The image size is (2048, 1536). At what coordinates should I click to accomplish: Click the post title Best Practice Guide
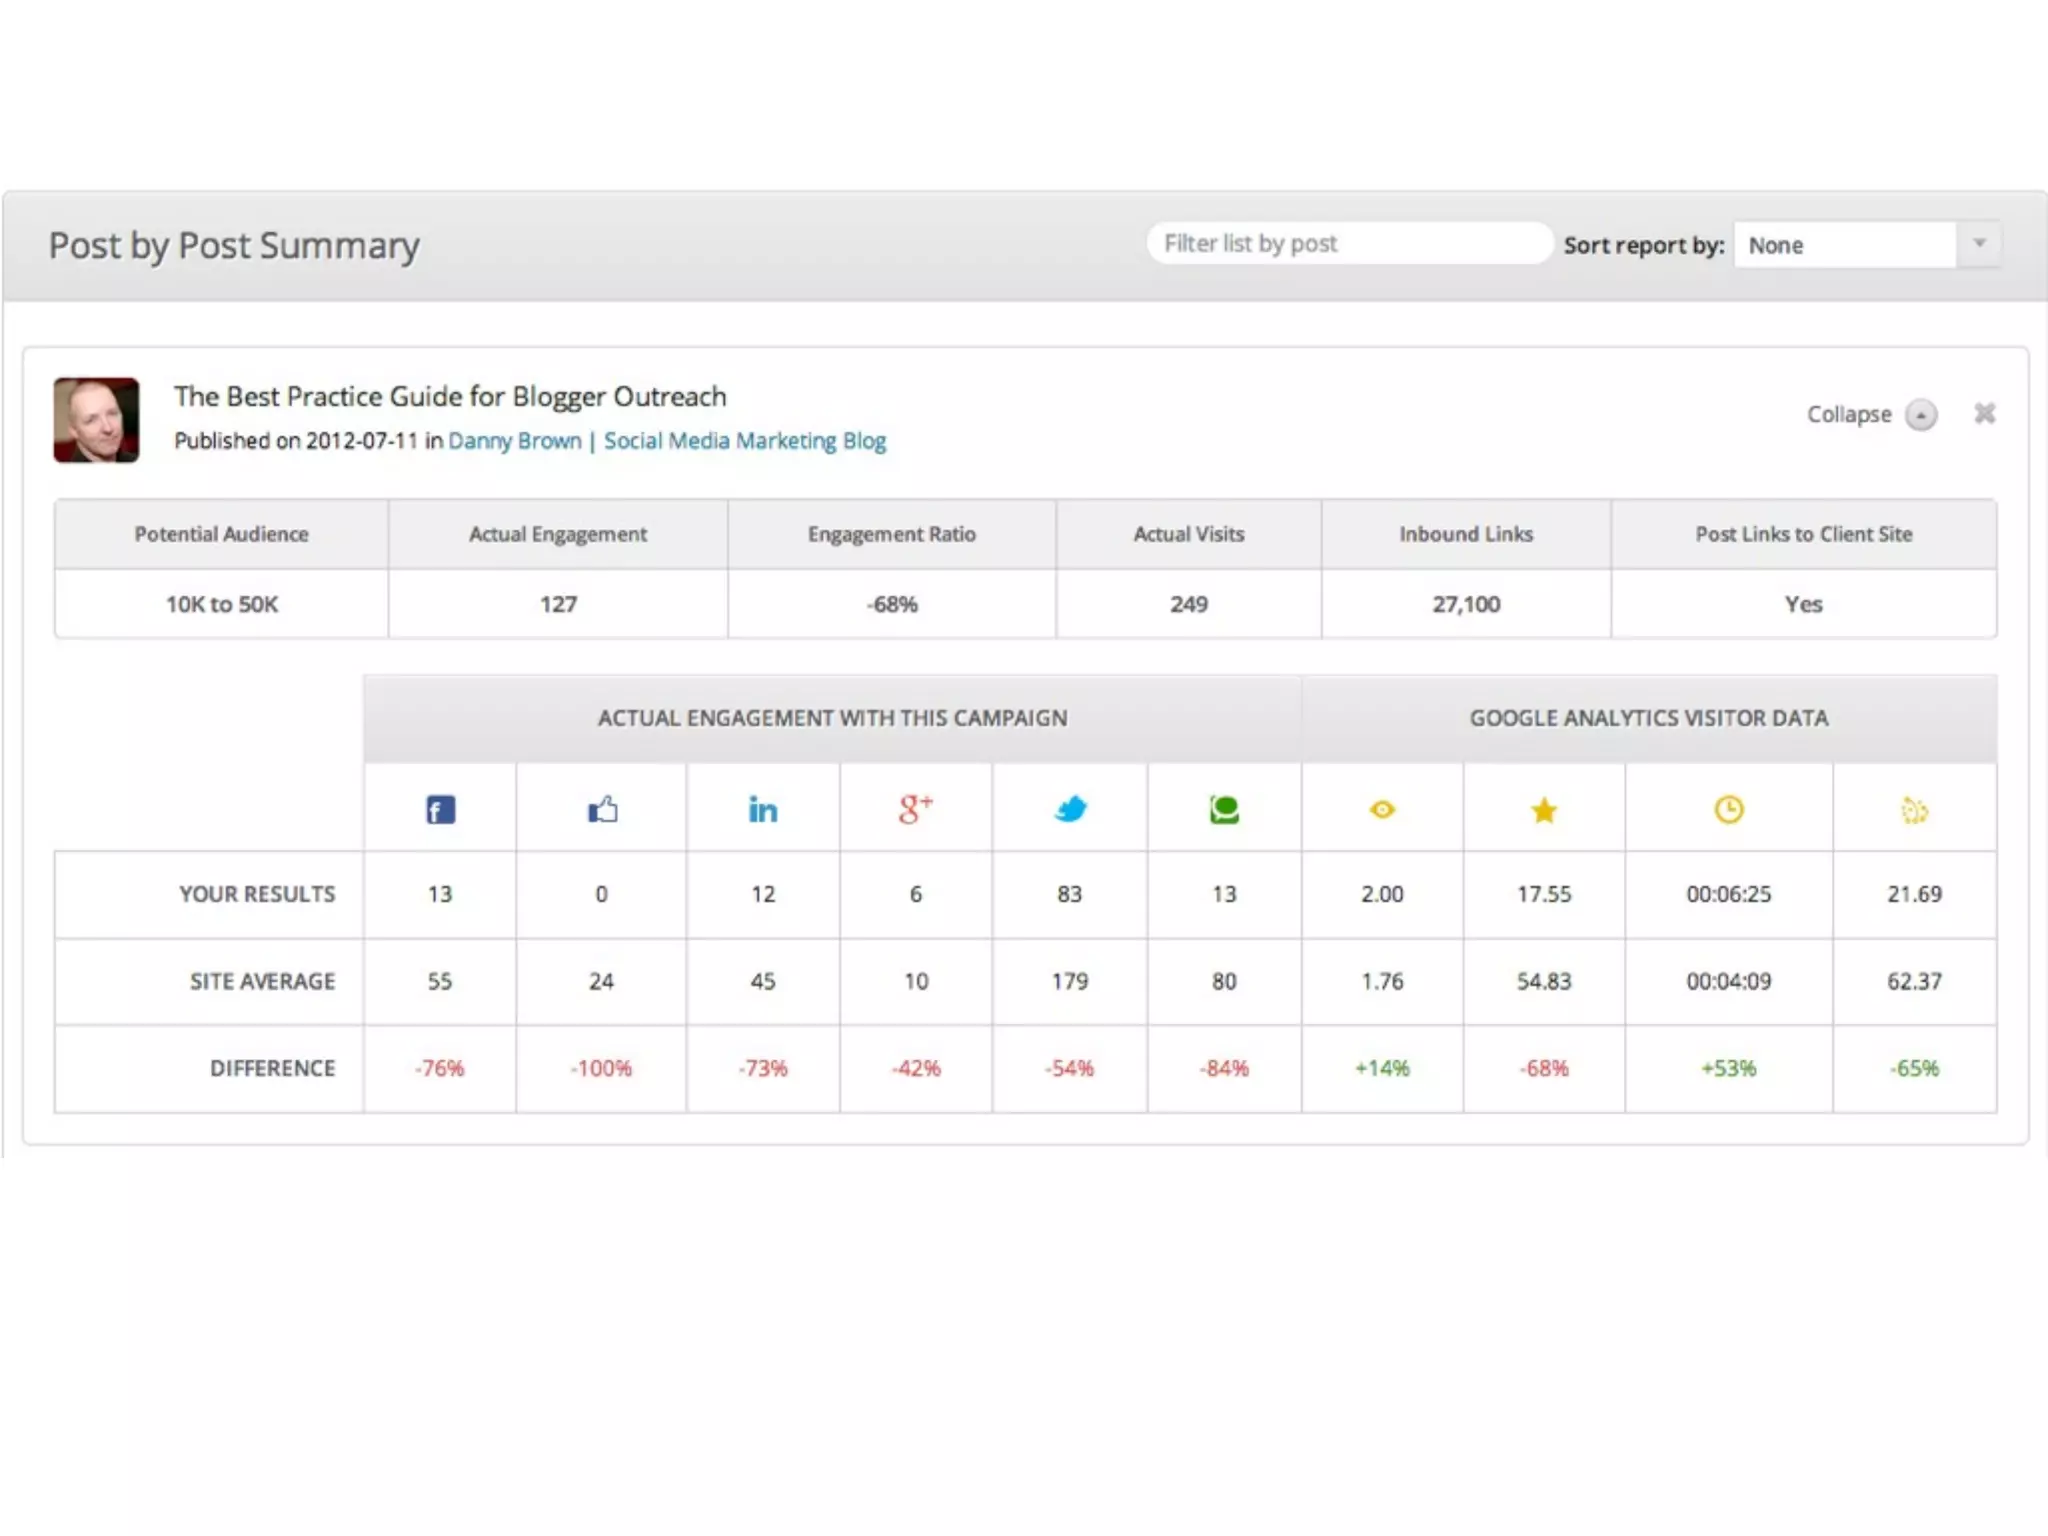pyautogui.click(x=450, y=396)
